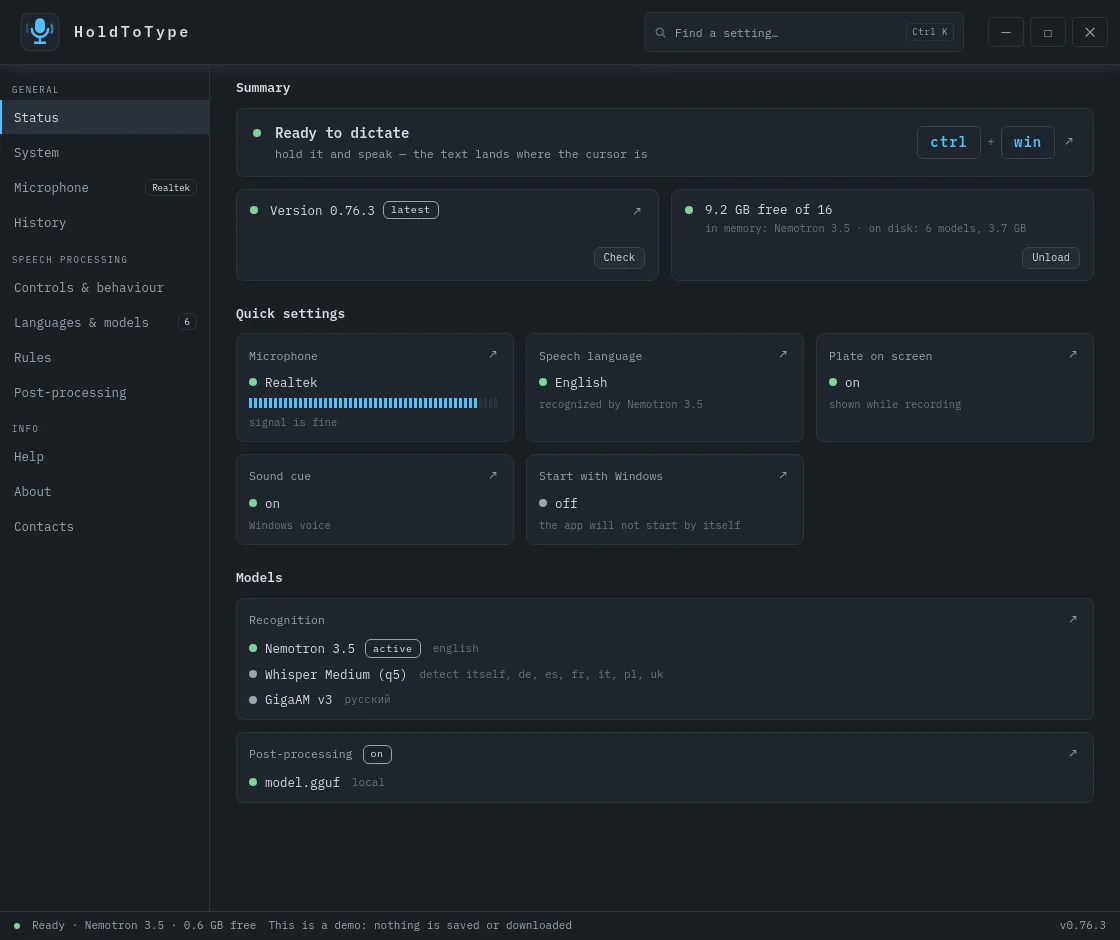Open the System page

click(104, 152)
